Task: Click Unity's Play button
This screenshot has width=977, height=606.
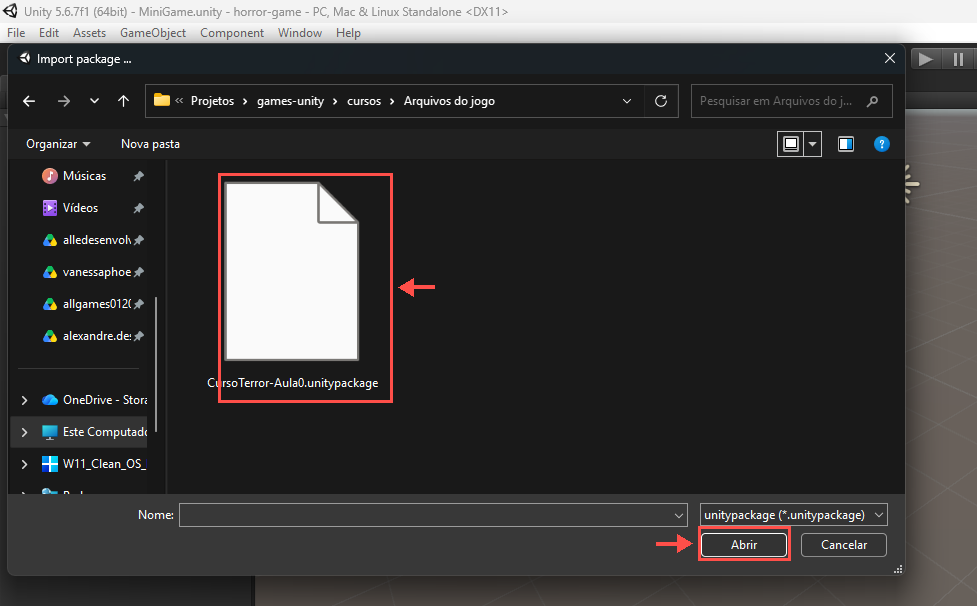Action: tap(925, 59)
